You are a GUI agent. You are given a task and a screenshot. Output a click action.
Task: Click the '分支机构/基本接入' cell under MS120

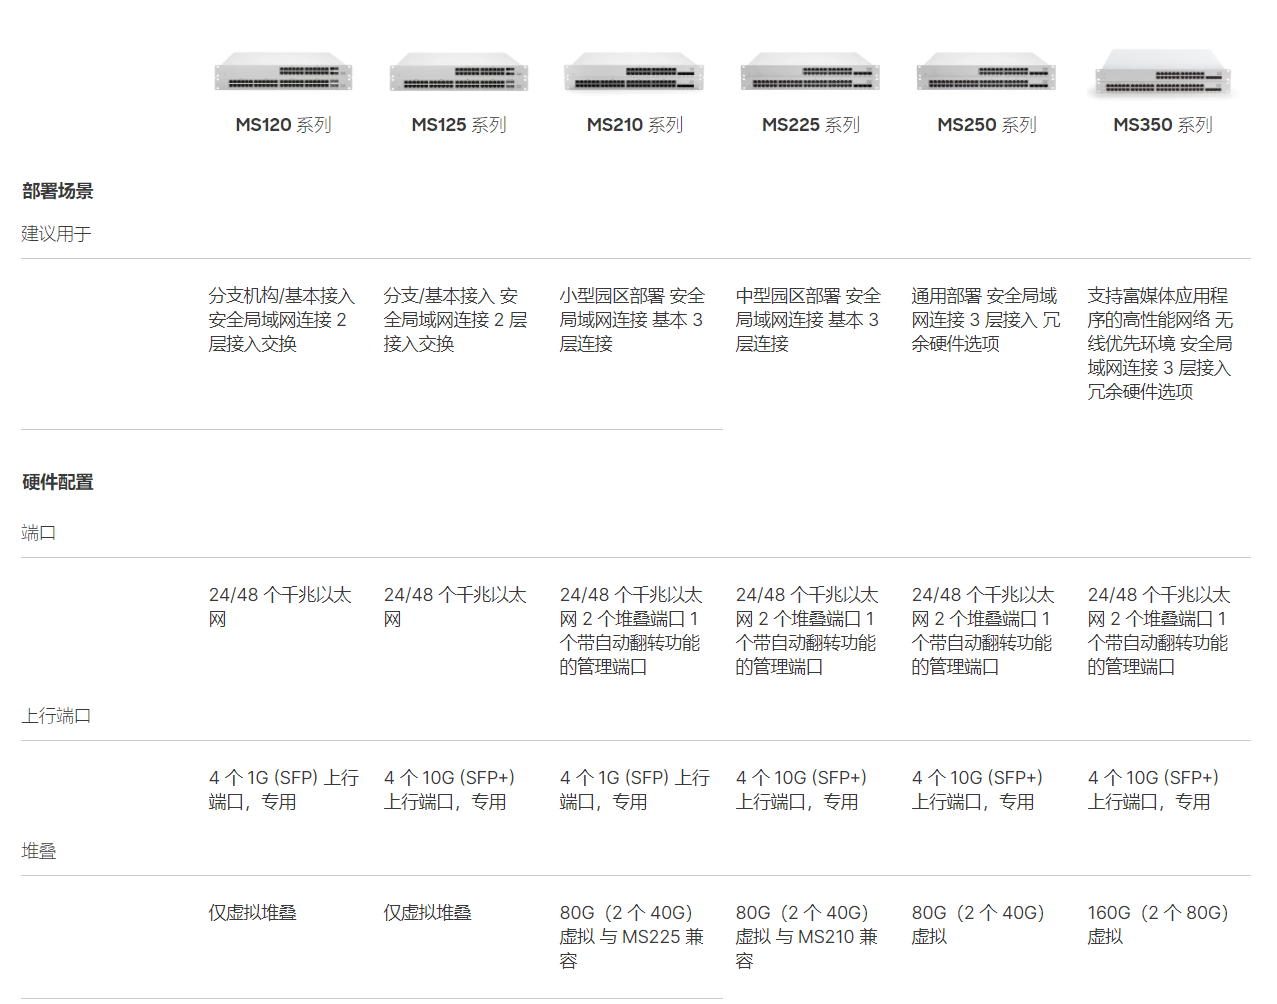click(282, 320)
